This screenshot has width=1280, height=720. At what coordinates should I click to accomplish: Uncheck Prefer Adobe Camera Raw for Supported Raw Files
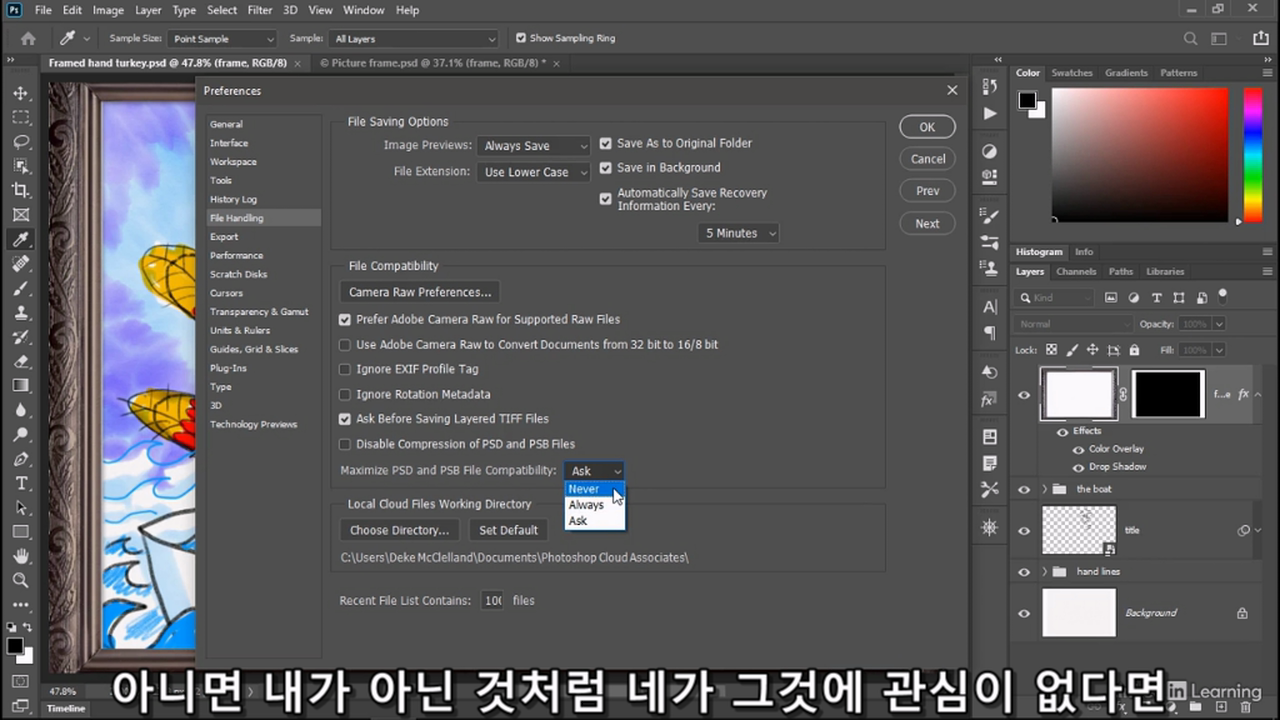pos(345,320)
